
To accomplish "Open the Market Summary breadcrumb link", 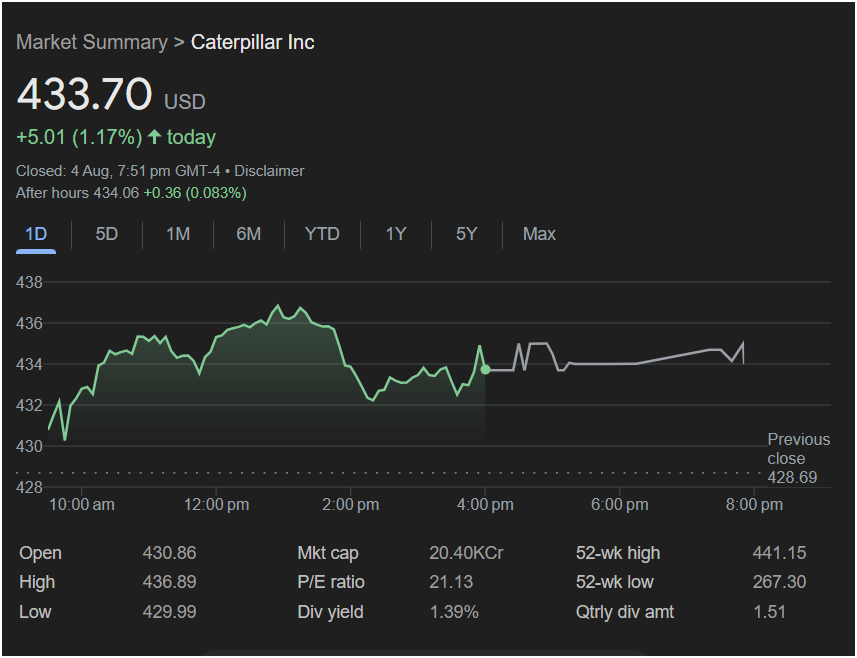I will click(x=92, y=42).
